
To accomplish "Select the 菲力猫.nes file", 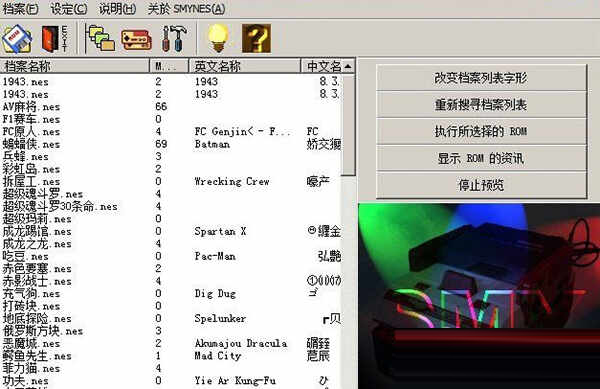I will pos(31,368).
